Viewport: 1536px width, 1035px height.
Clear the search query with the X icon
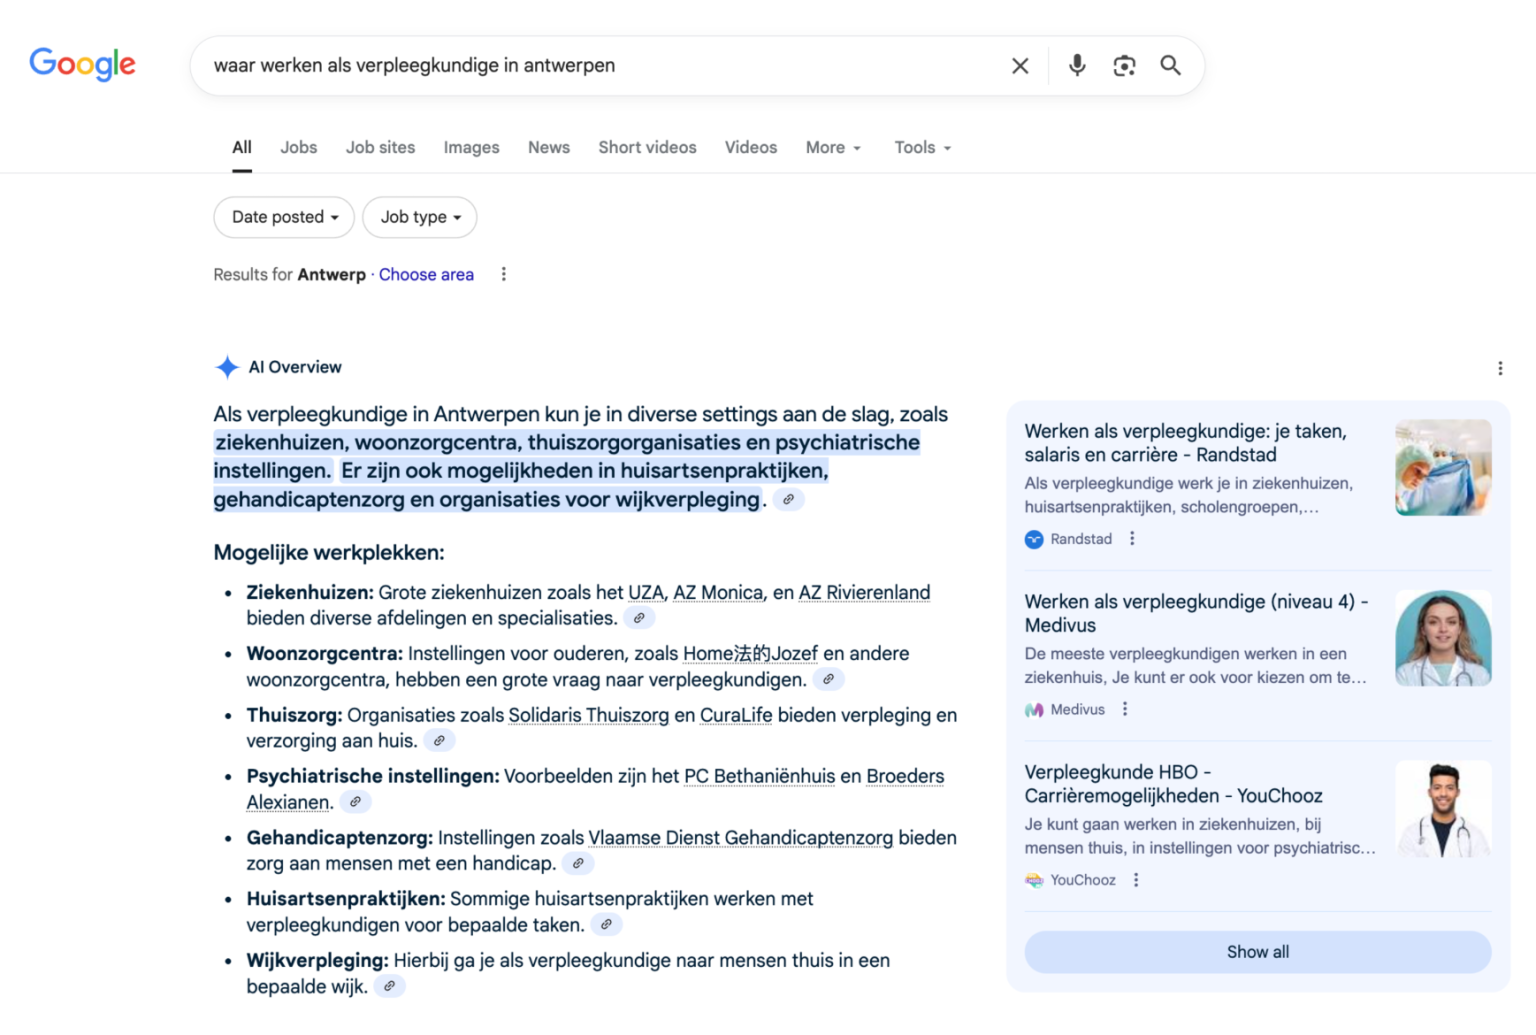(1020, 66)
